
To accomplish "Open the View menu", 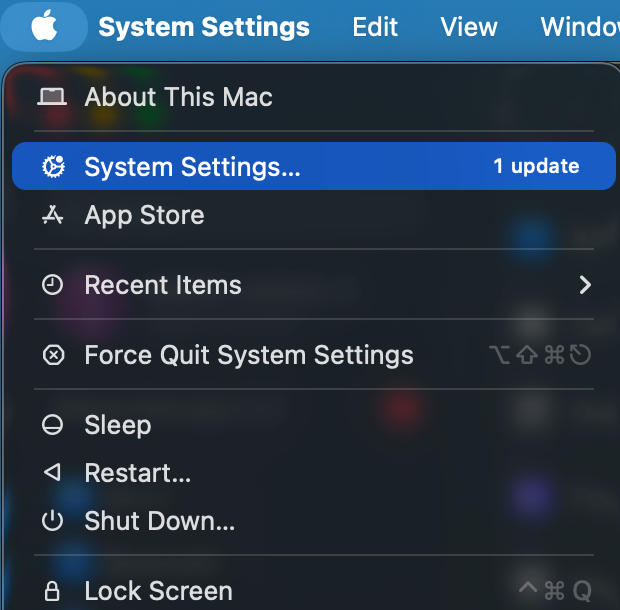I will coord(469,27).
